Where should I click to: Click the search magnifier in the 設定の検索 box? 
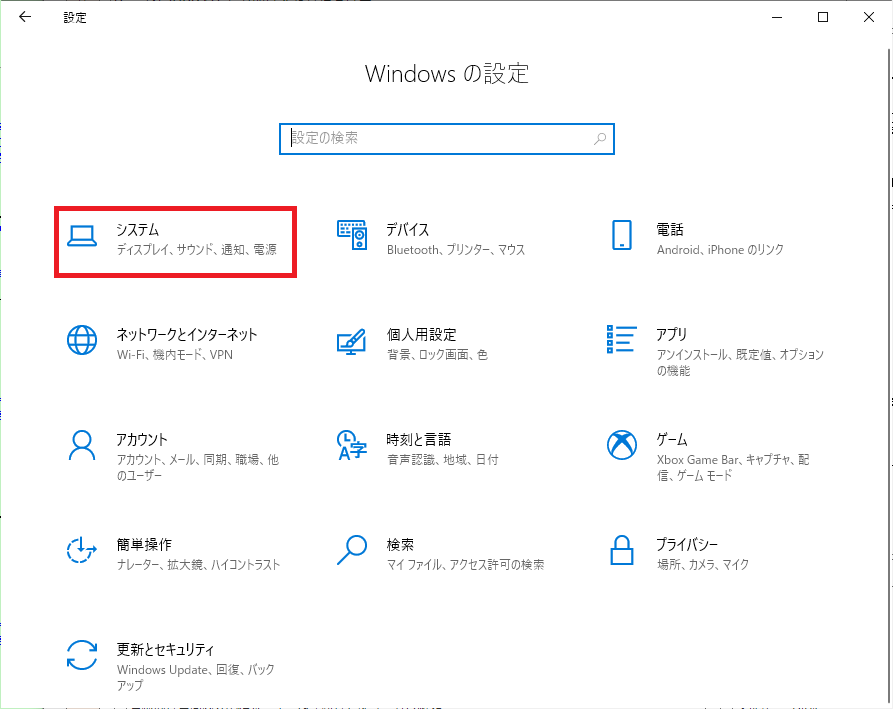click(x=600, y=138)
